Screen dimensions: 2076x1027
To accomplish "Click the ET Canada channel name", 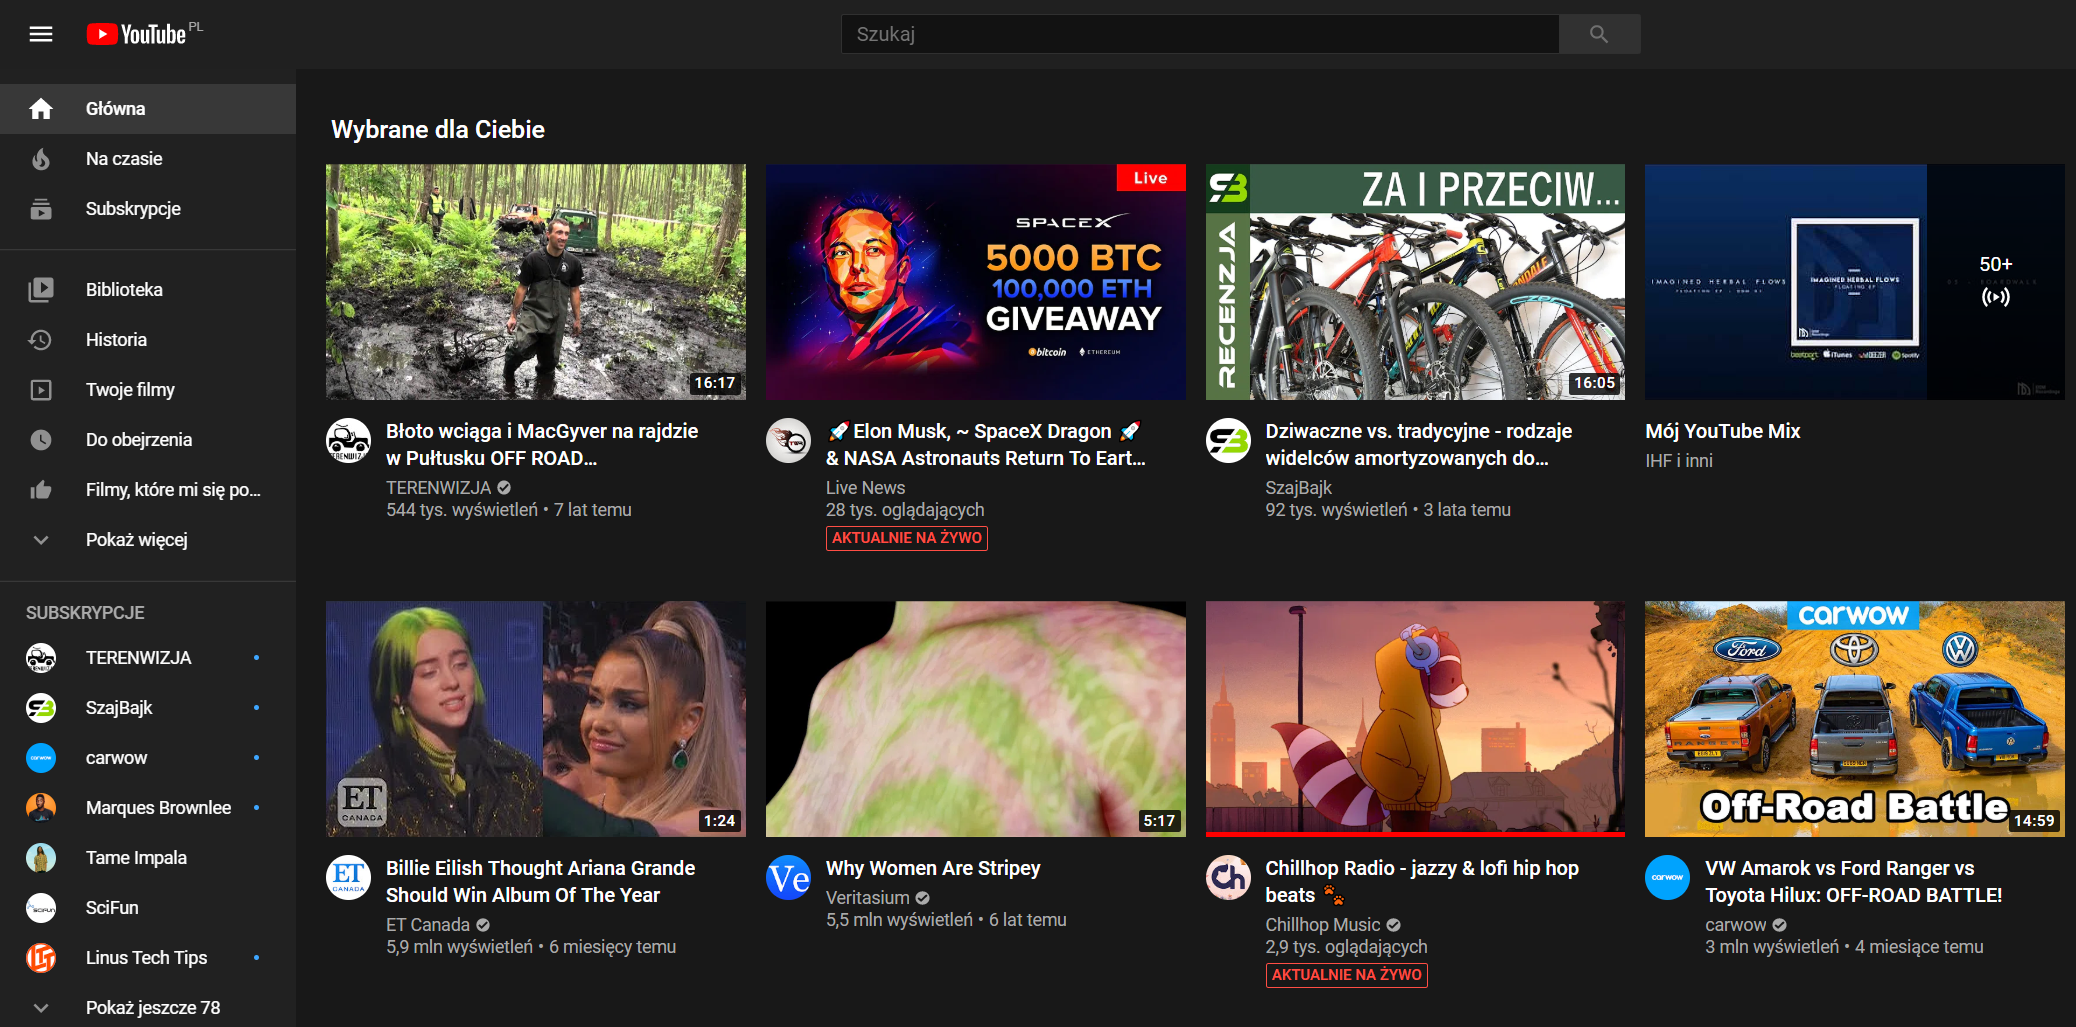I will pos(428,925).
